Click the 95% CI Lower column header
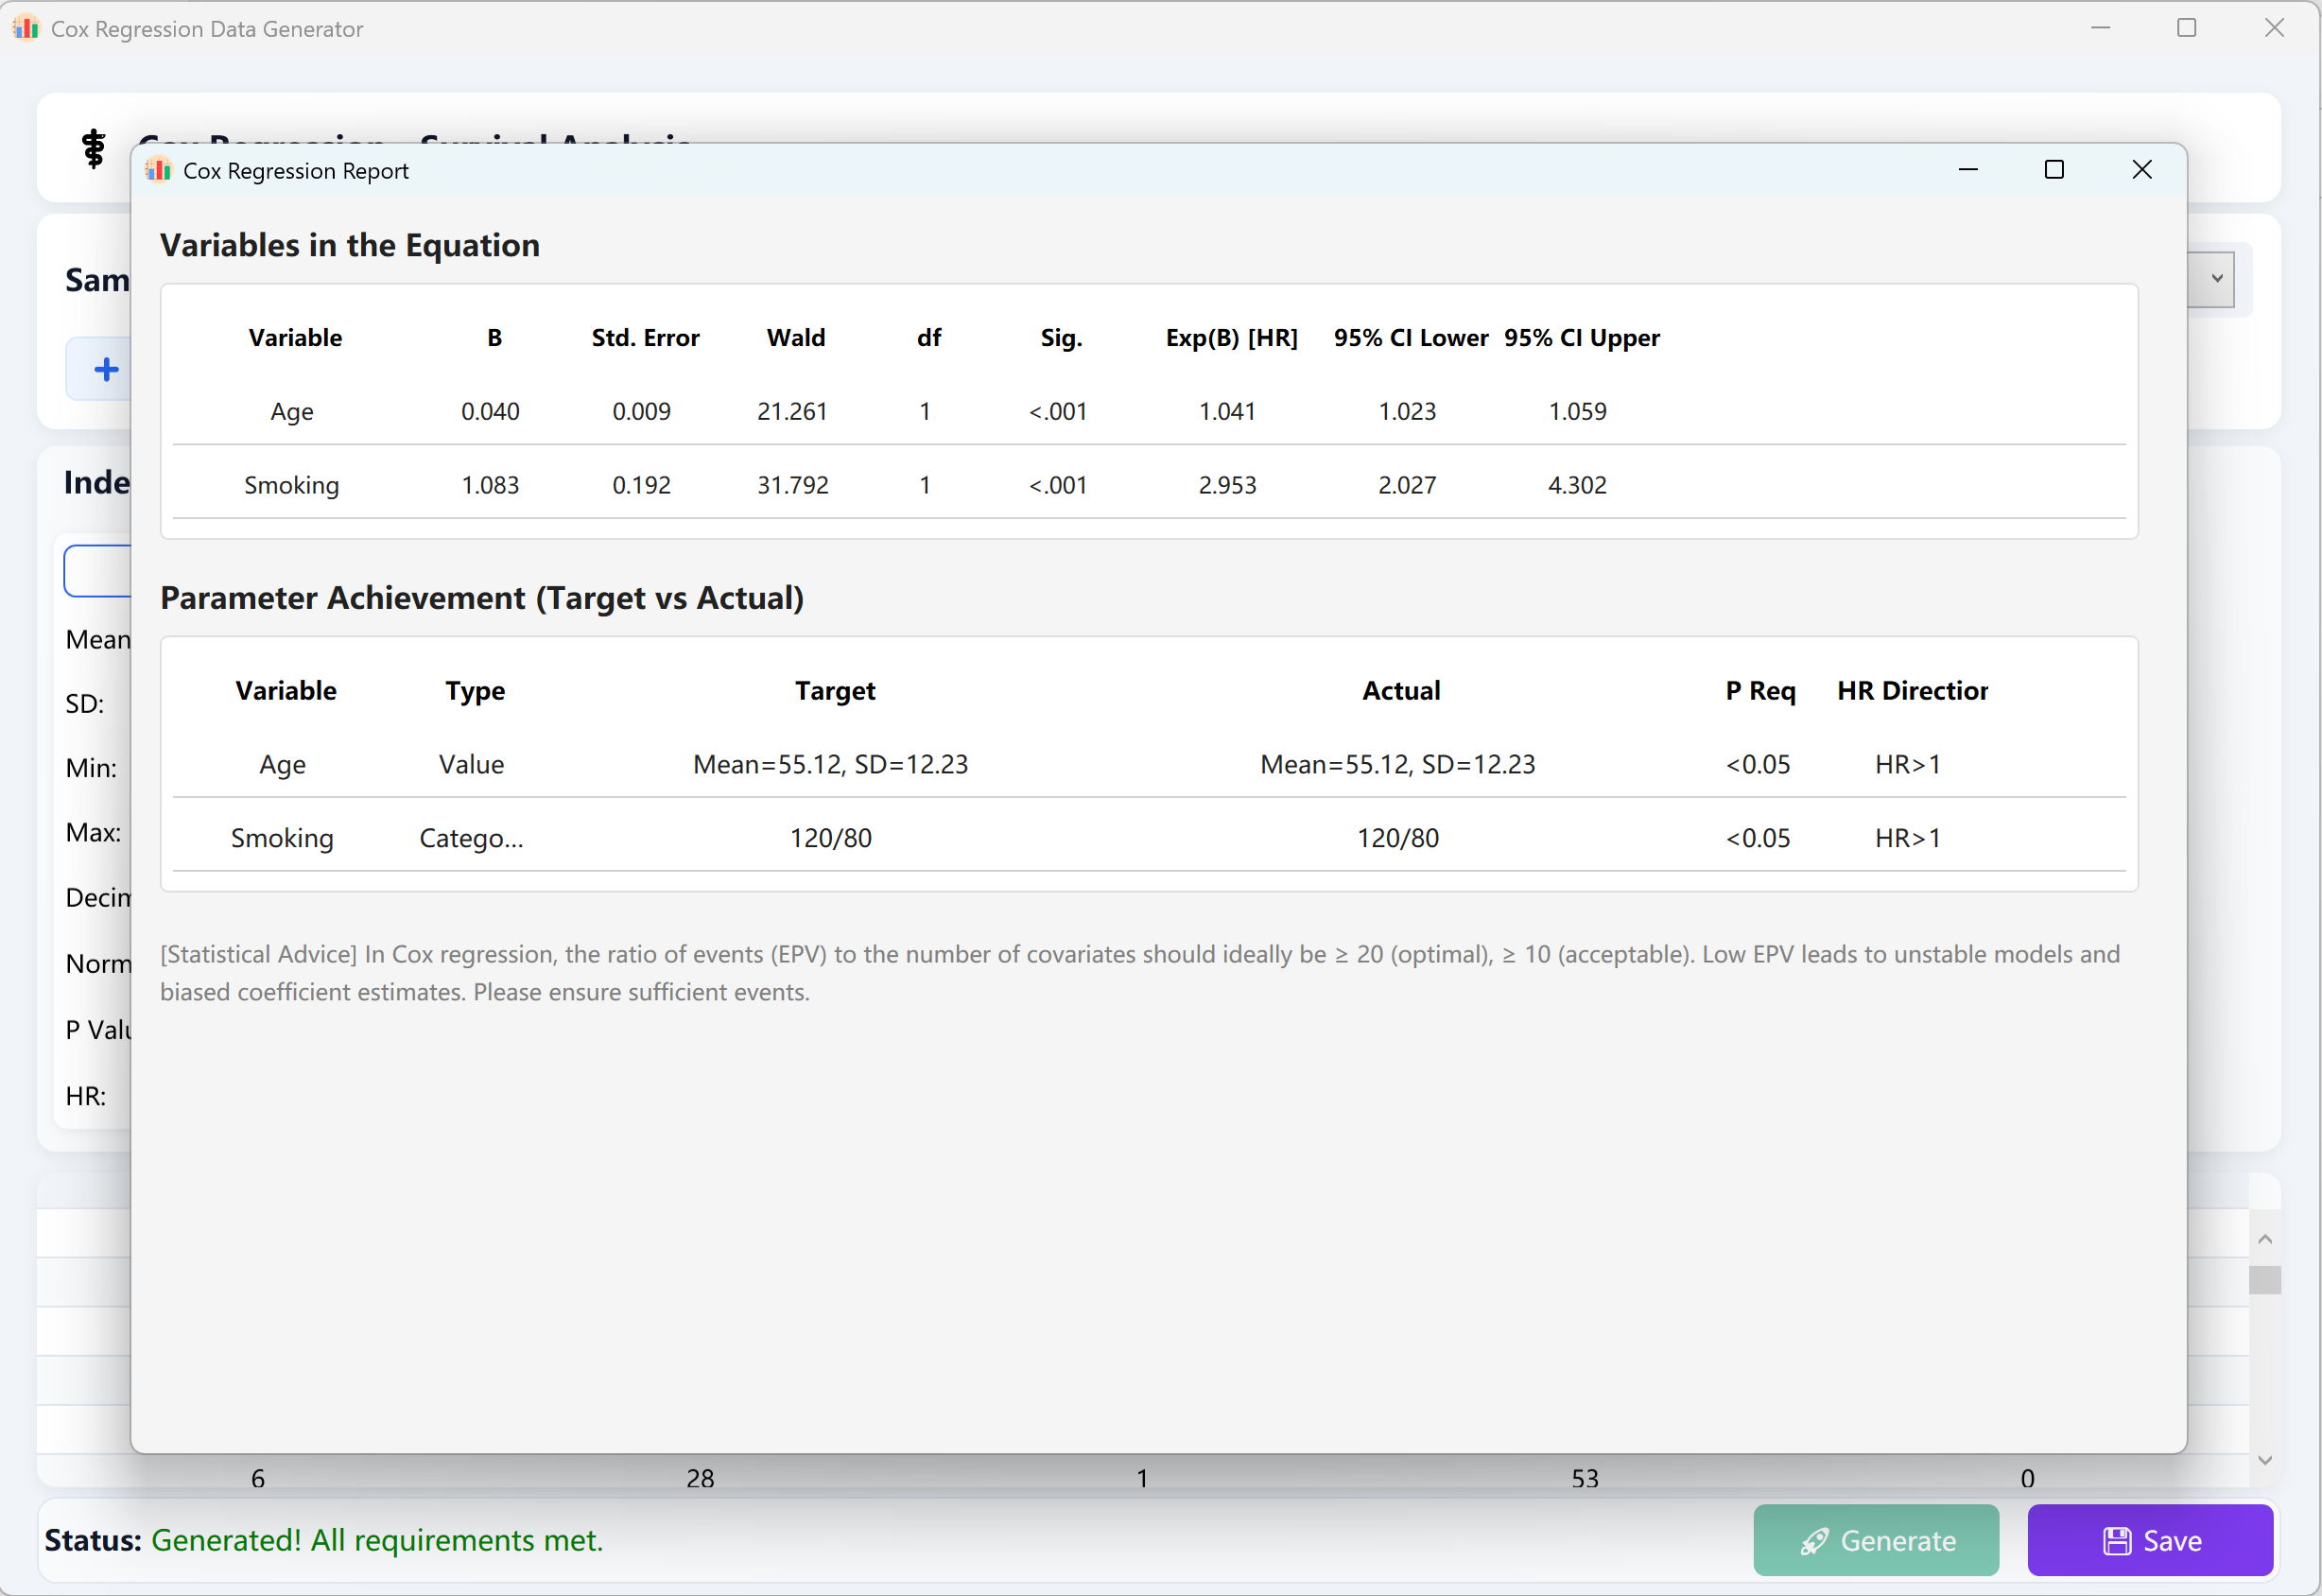Image resolution: width=2322 pixels, height=1596 pixels. point(1411,338)
